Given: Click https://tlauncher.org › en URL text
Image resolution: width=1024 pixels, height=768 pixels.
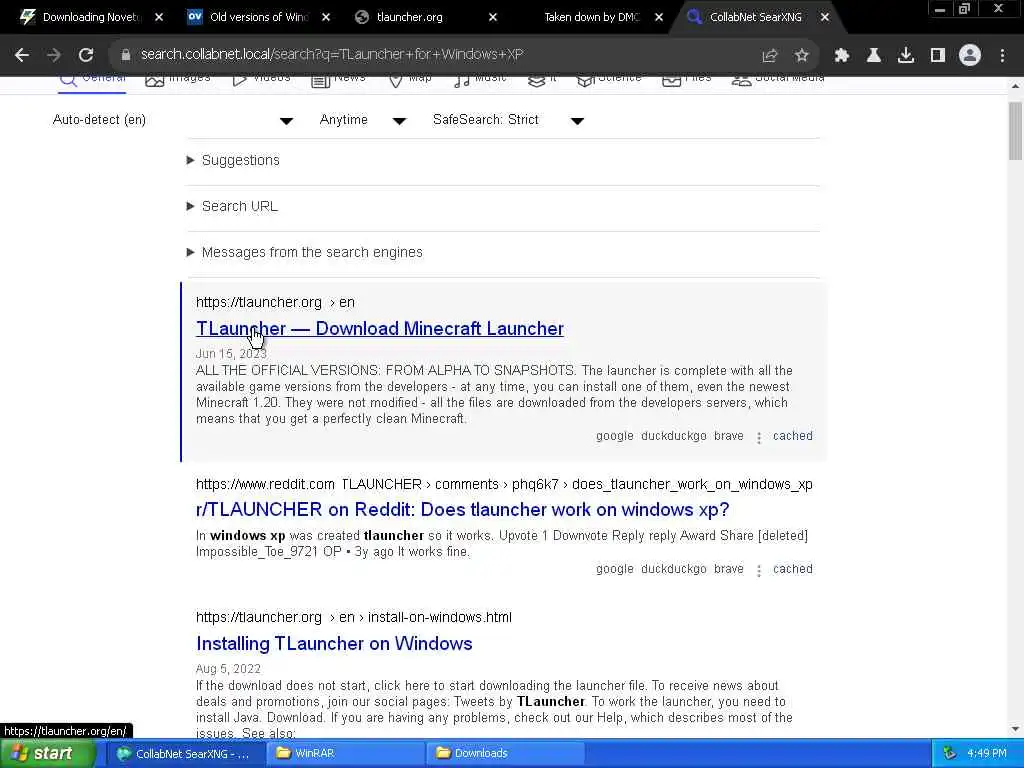Looking at the screenshot, I should [275, 302].
